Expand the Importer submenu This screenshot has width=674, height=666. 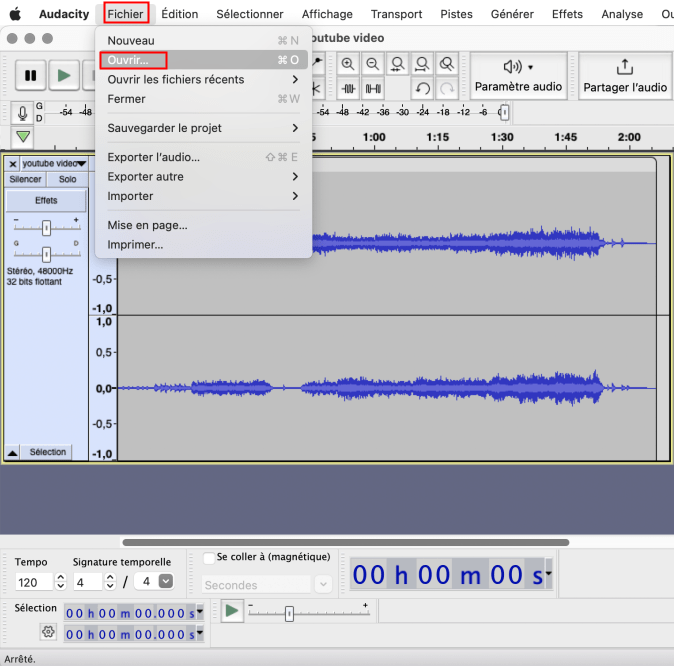point(202,196)
